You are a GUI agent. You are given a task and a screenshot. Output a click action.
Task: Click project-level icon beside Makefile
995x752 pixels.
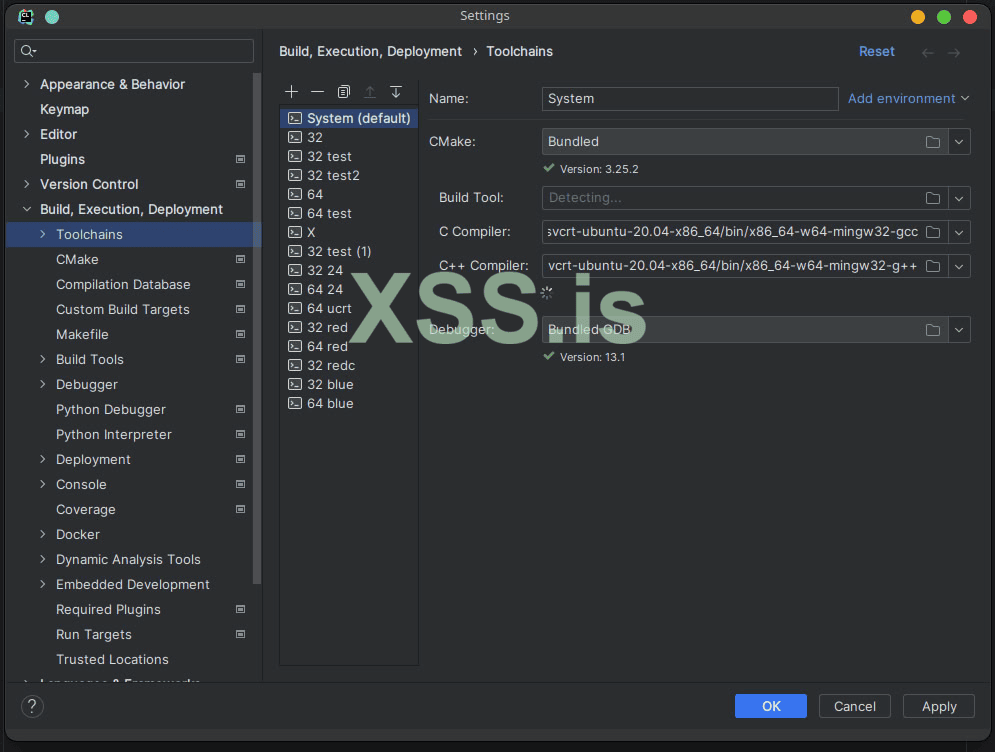241,334
